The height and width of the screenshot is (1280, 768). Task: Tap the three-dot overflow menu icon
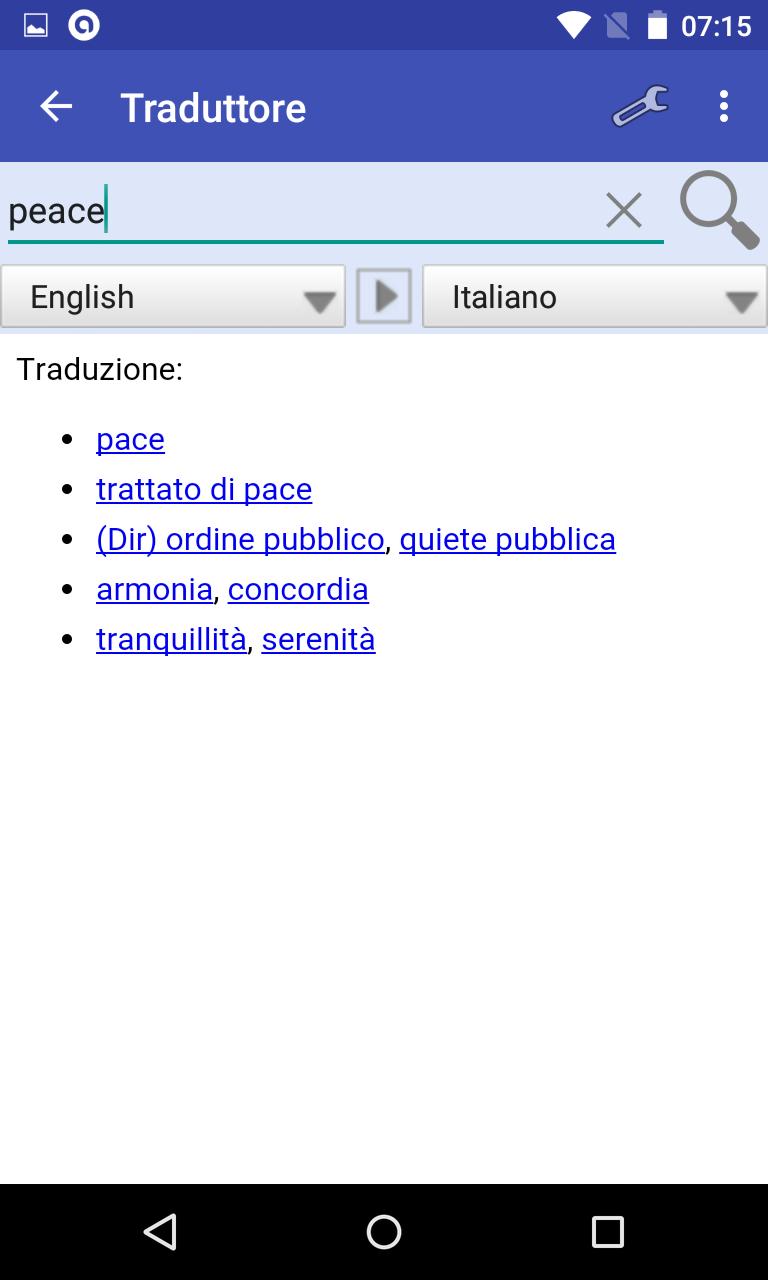tap(723, 106)
